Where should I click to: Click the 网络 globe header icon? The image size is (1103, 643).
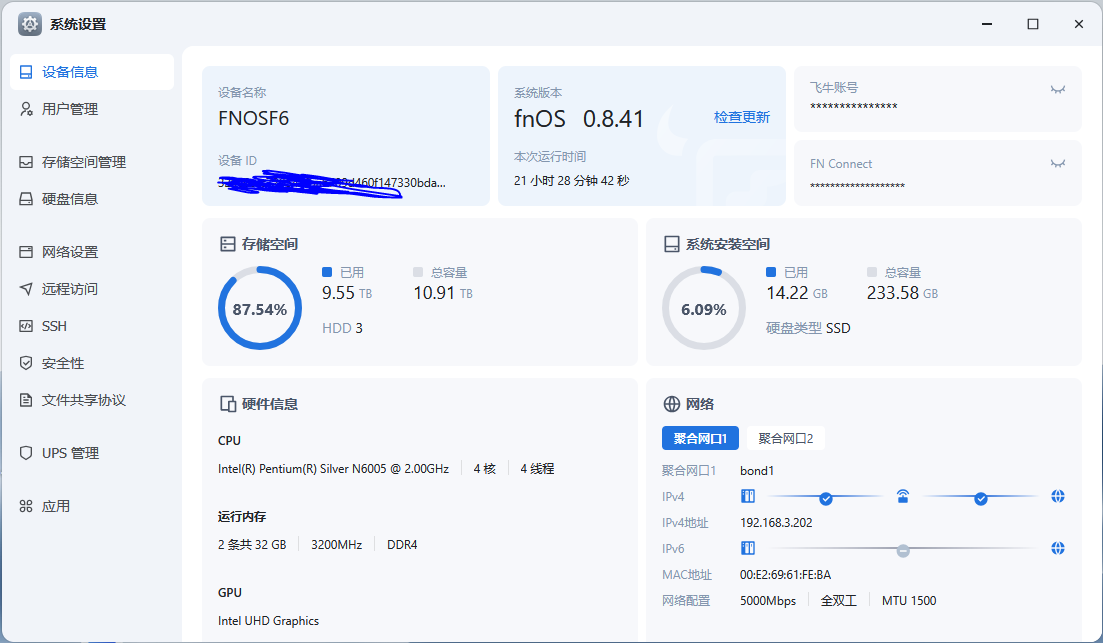click(672, 404)
